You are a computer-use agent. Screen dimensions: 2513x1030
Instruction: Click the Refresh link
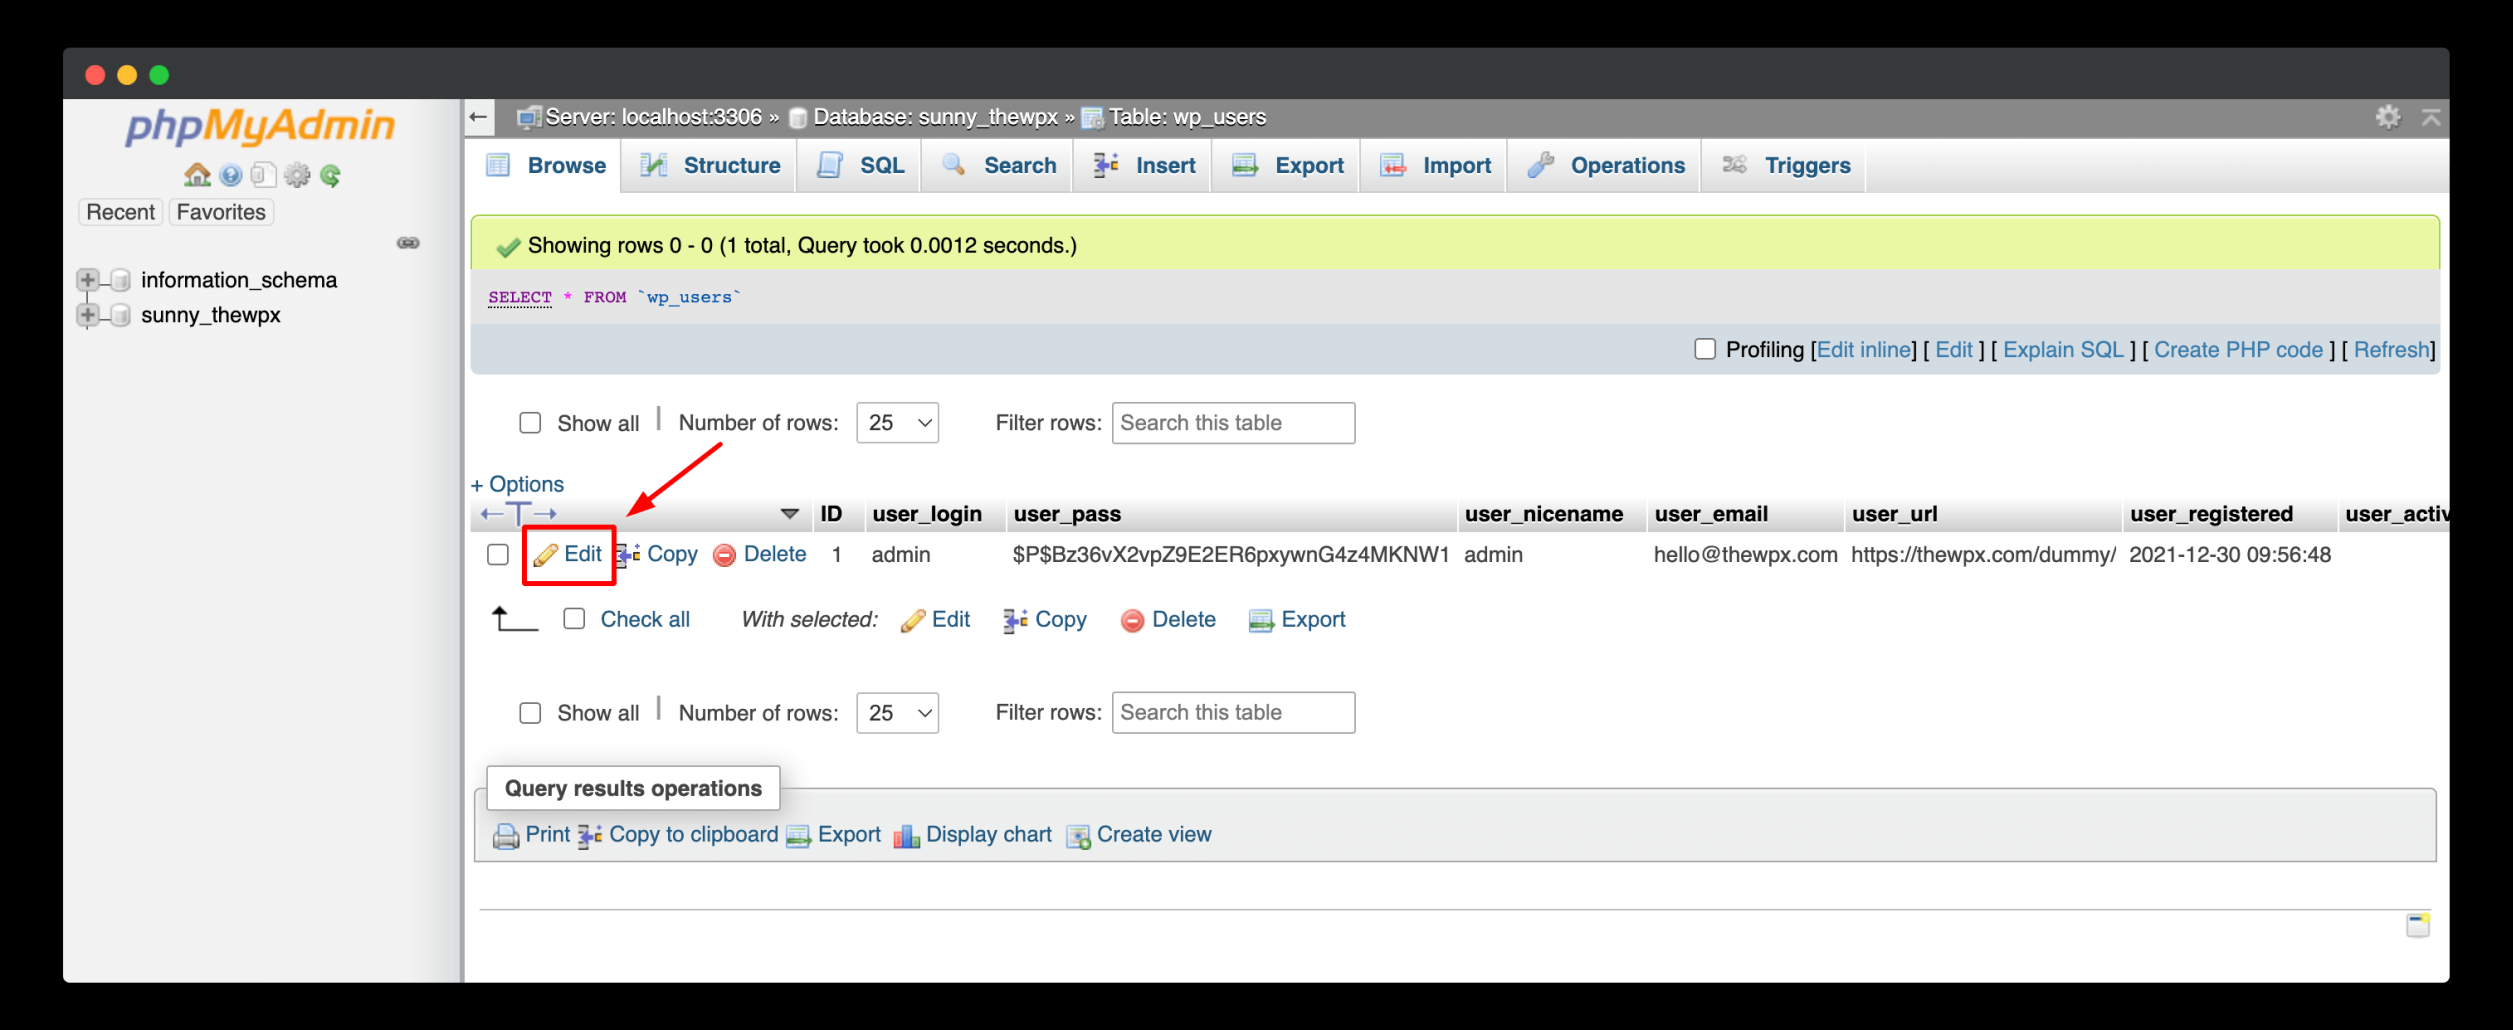click(x=2391, y=350)
